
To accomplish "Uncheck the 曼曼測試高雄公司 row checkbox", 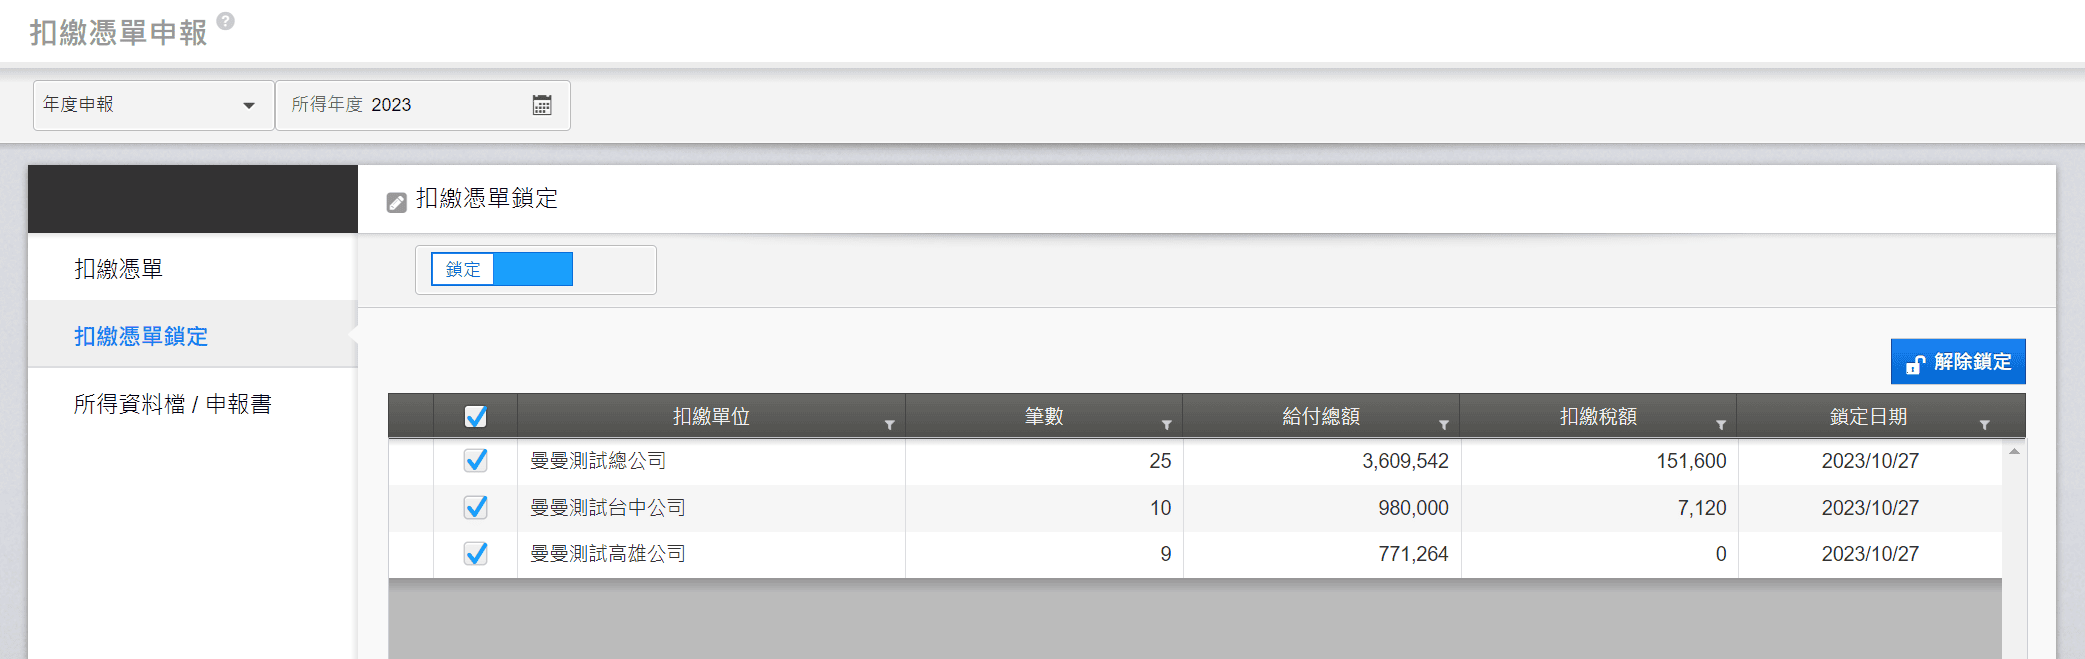I will [476, 554].
